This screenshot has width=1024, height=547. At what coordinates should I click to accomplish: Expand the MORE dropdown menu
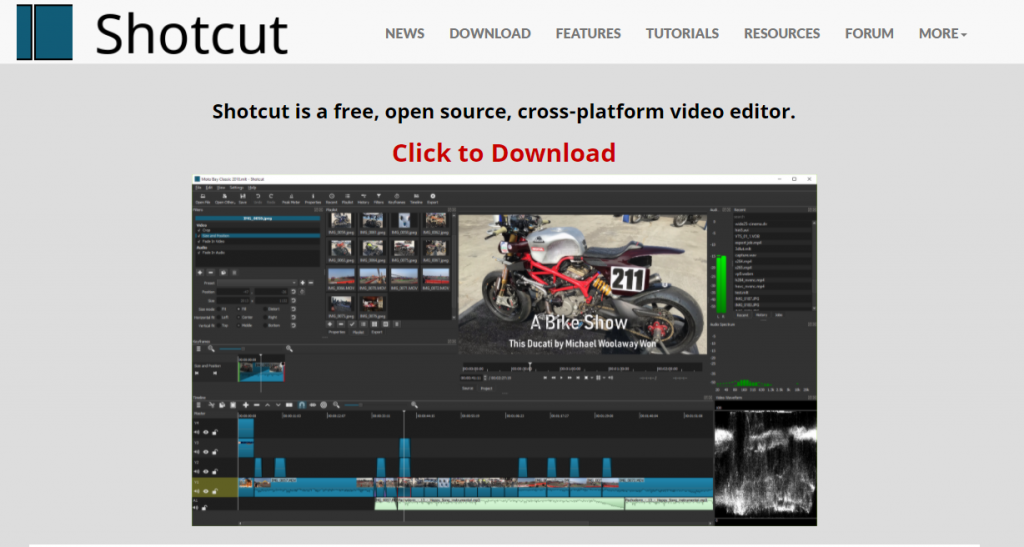coord(942,33)
